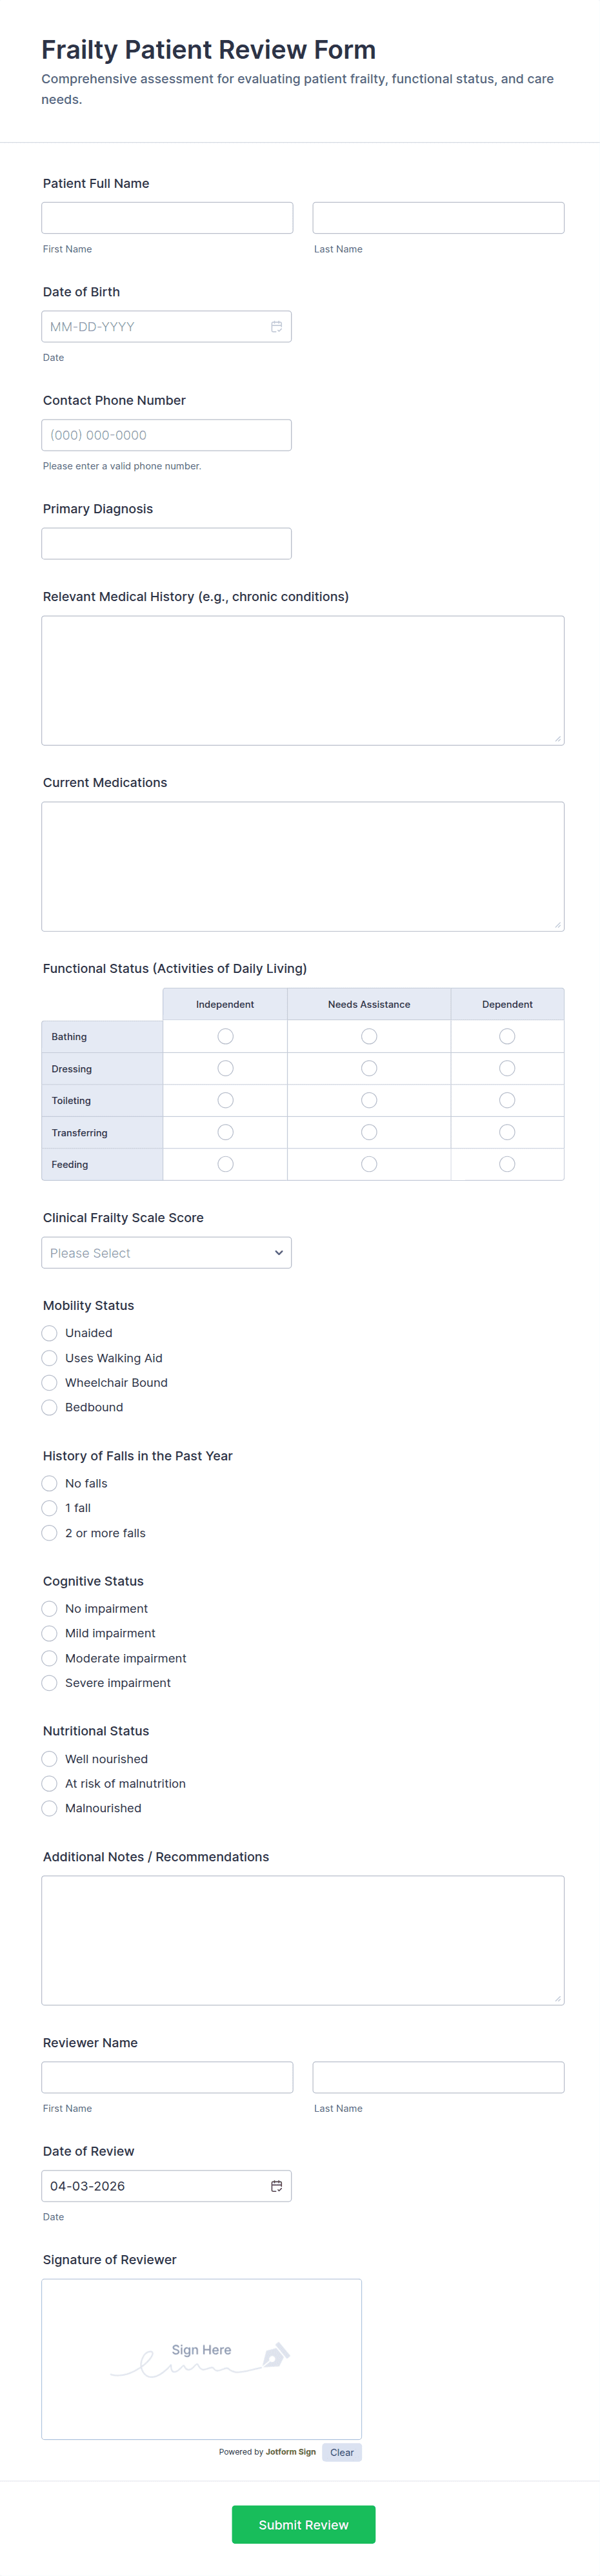Viewport: 600px width, 2576px height.
Task: Click the pen icon in signature pad
Action: (276, 2355)
